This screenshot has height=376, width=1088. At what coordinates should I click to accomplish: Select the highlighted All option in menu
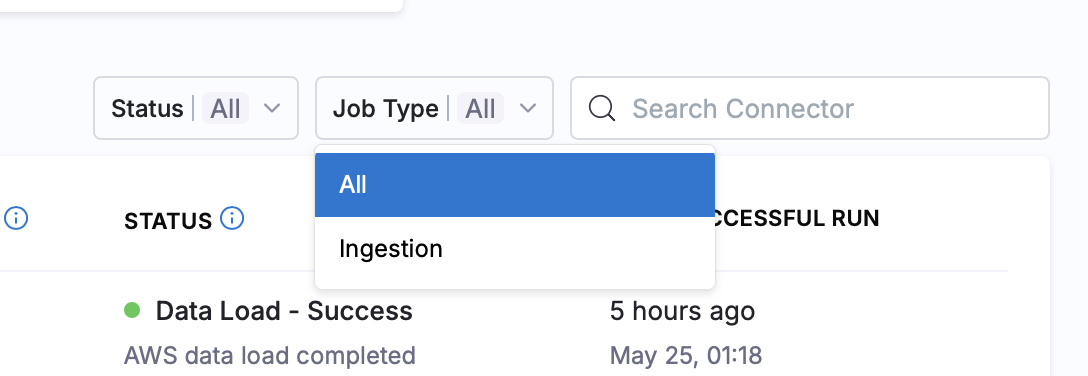[x=515, y=185]
